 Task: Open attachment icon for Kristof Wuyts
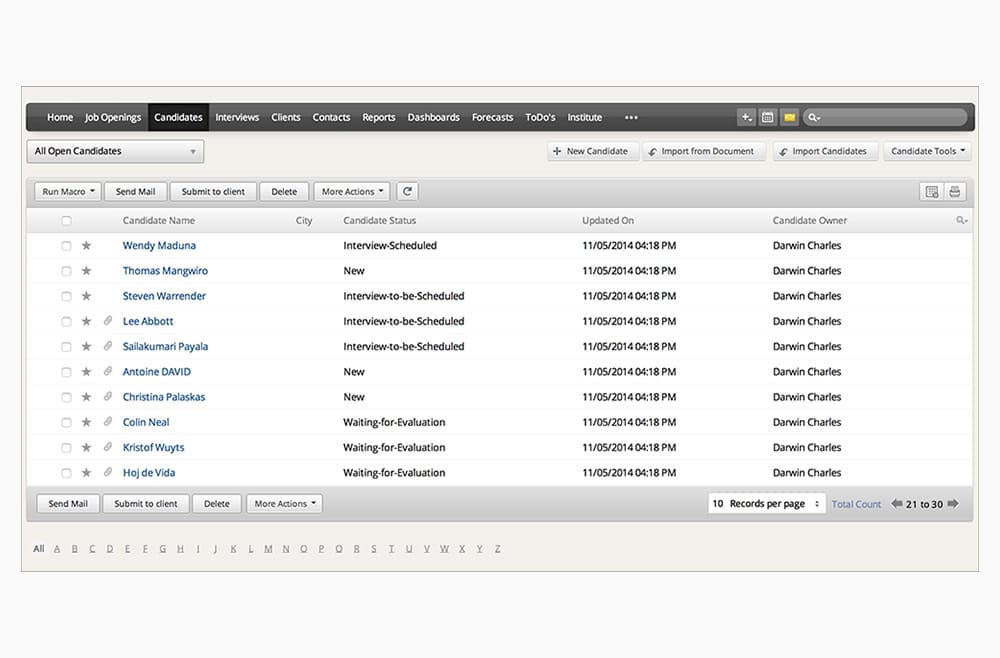point(108,447)
